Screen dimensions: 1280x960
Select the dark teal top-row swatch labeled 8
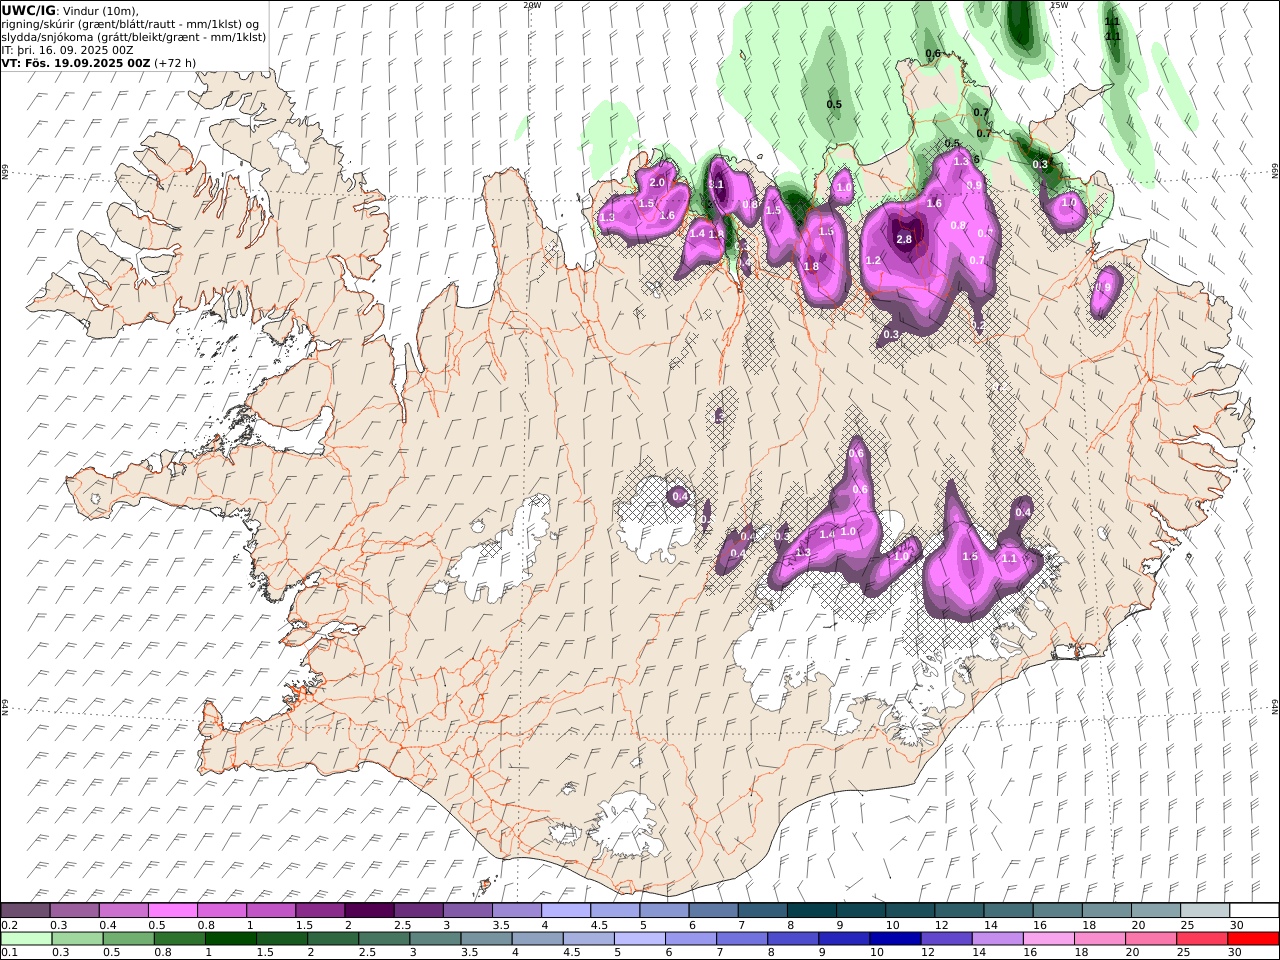coord(811,910)
